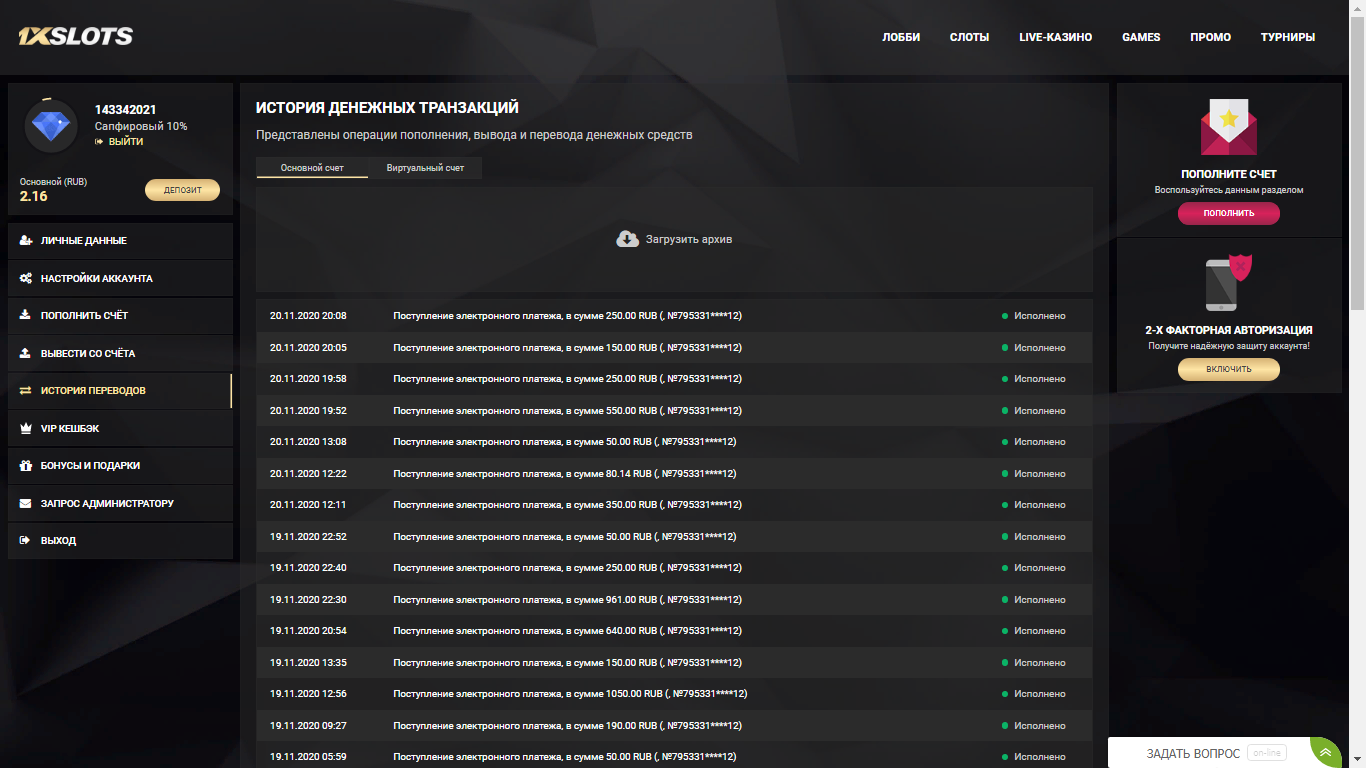1366x768 pixels.
Task: Open Live-Казино from top navigation
Action: (x=1055, y=37)
